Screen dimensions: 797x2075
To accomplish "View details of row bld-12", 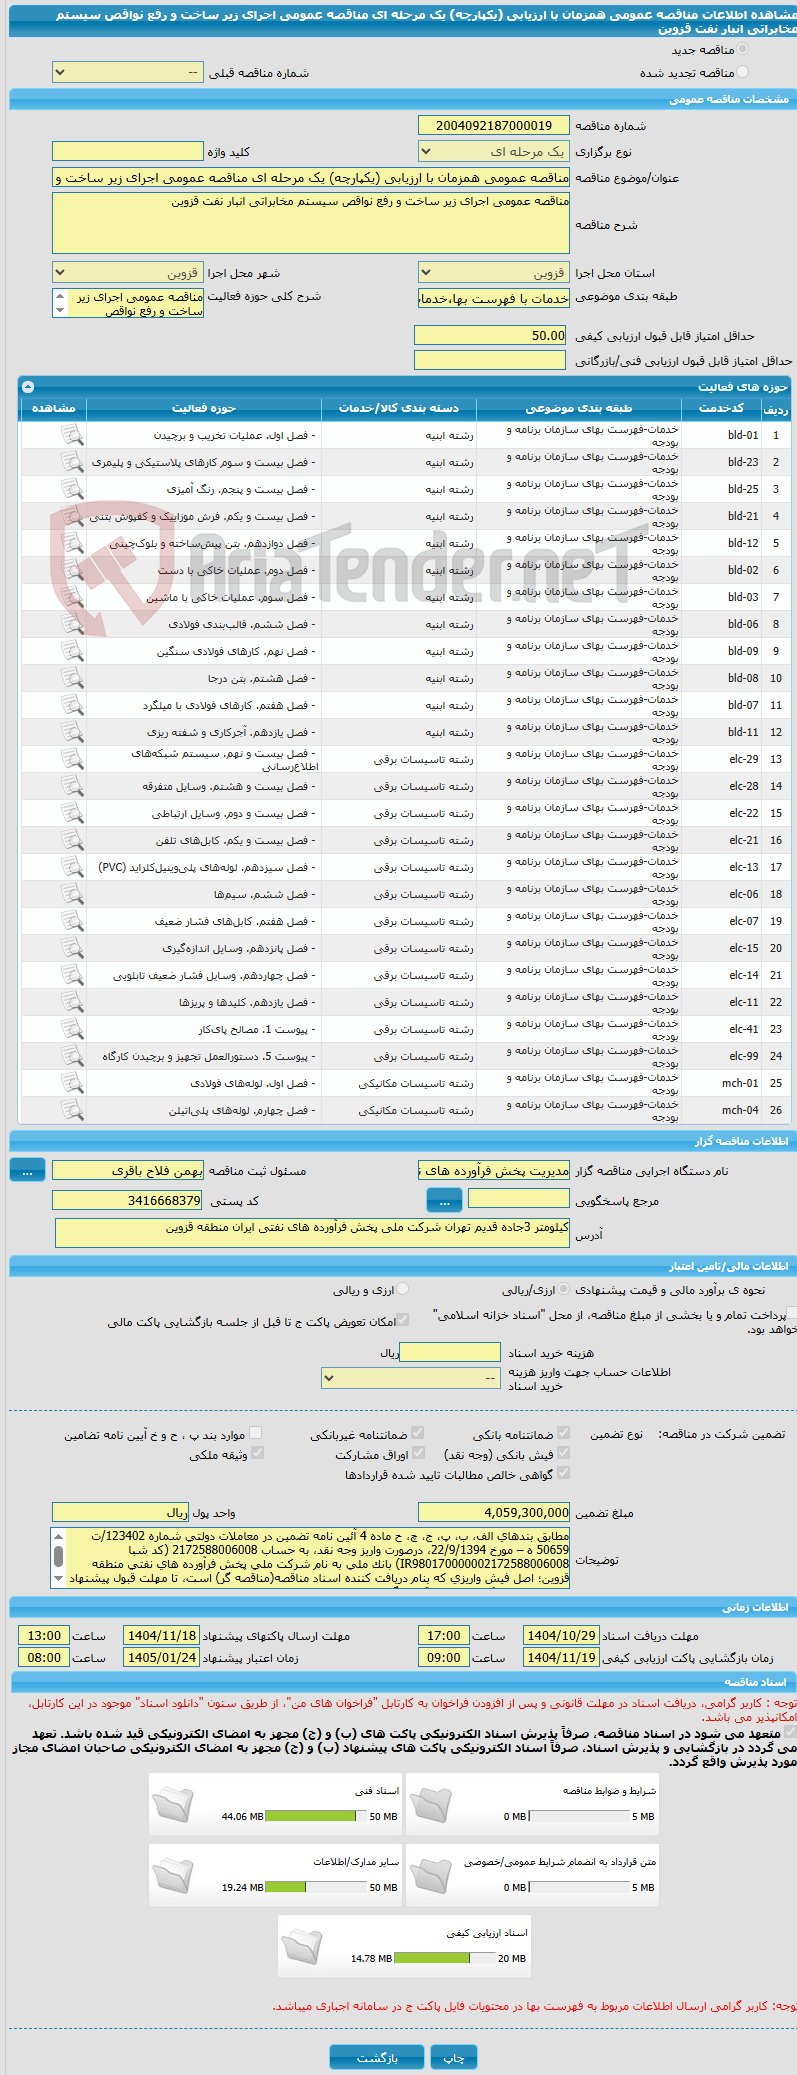I will [x=72, y=543].
